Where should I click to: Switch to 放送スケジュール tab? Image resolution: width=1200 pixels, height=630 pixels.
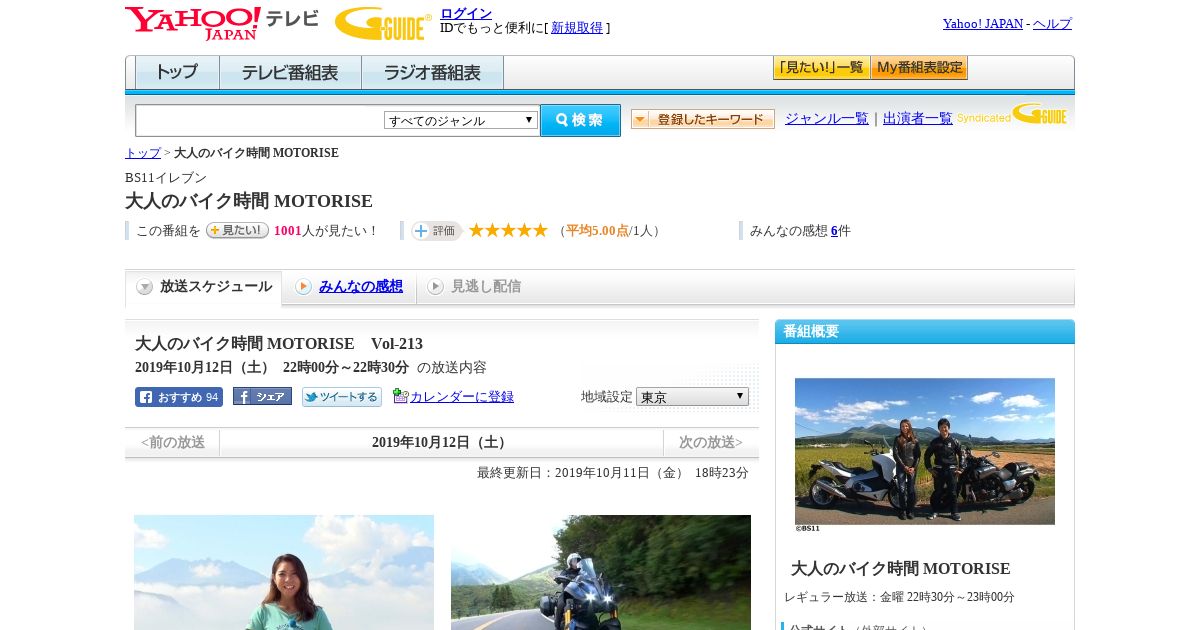tap(204, 287)
